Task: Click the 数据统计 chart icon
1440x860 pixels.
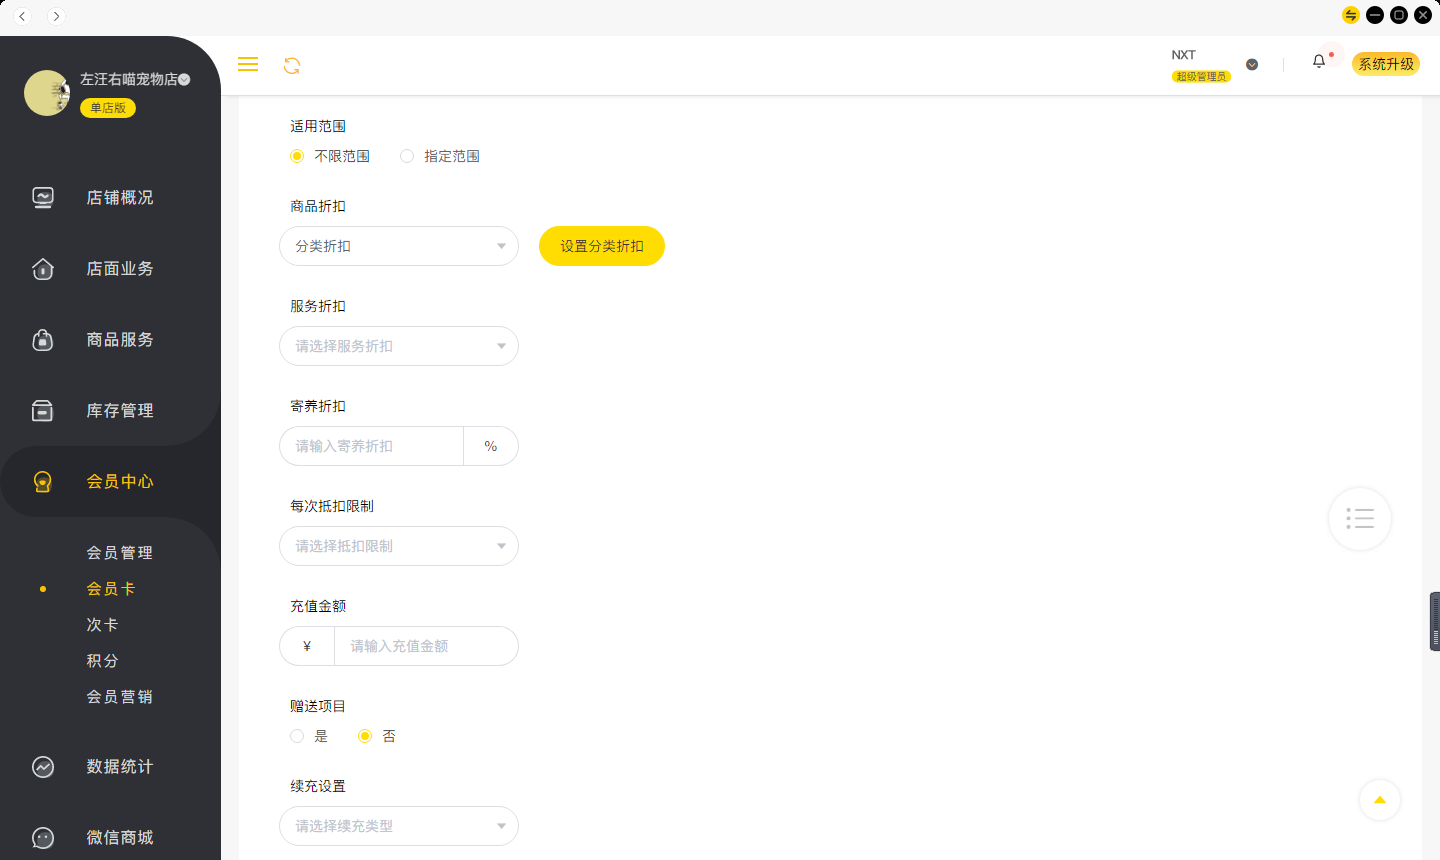Action: tap(43, 767)
